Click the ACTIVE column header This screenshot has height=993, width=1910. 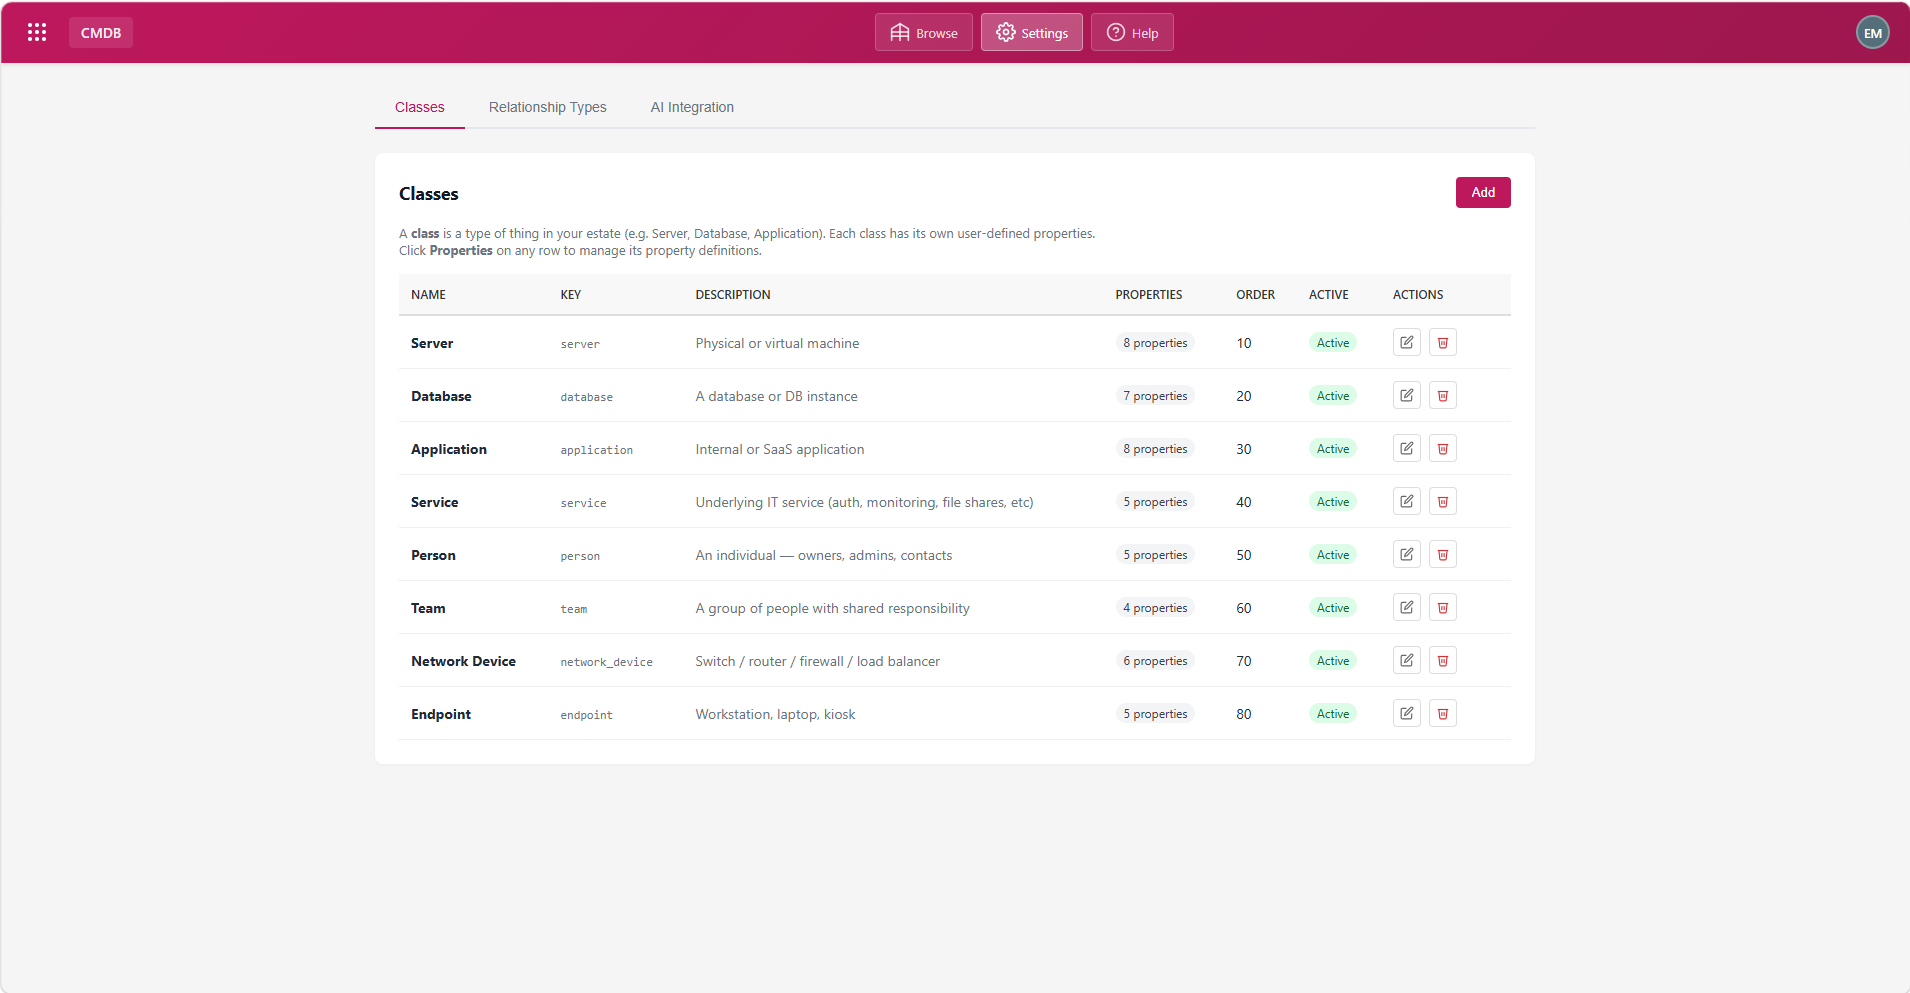coord(1328,295)
